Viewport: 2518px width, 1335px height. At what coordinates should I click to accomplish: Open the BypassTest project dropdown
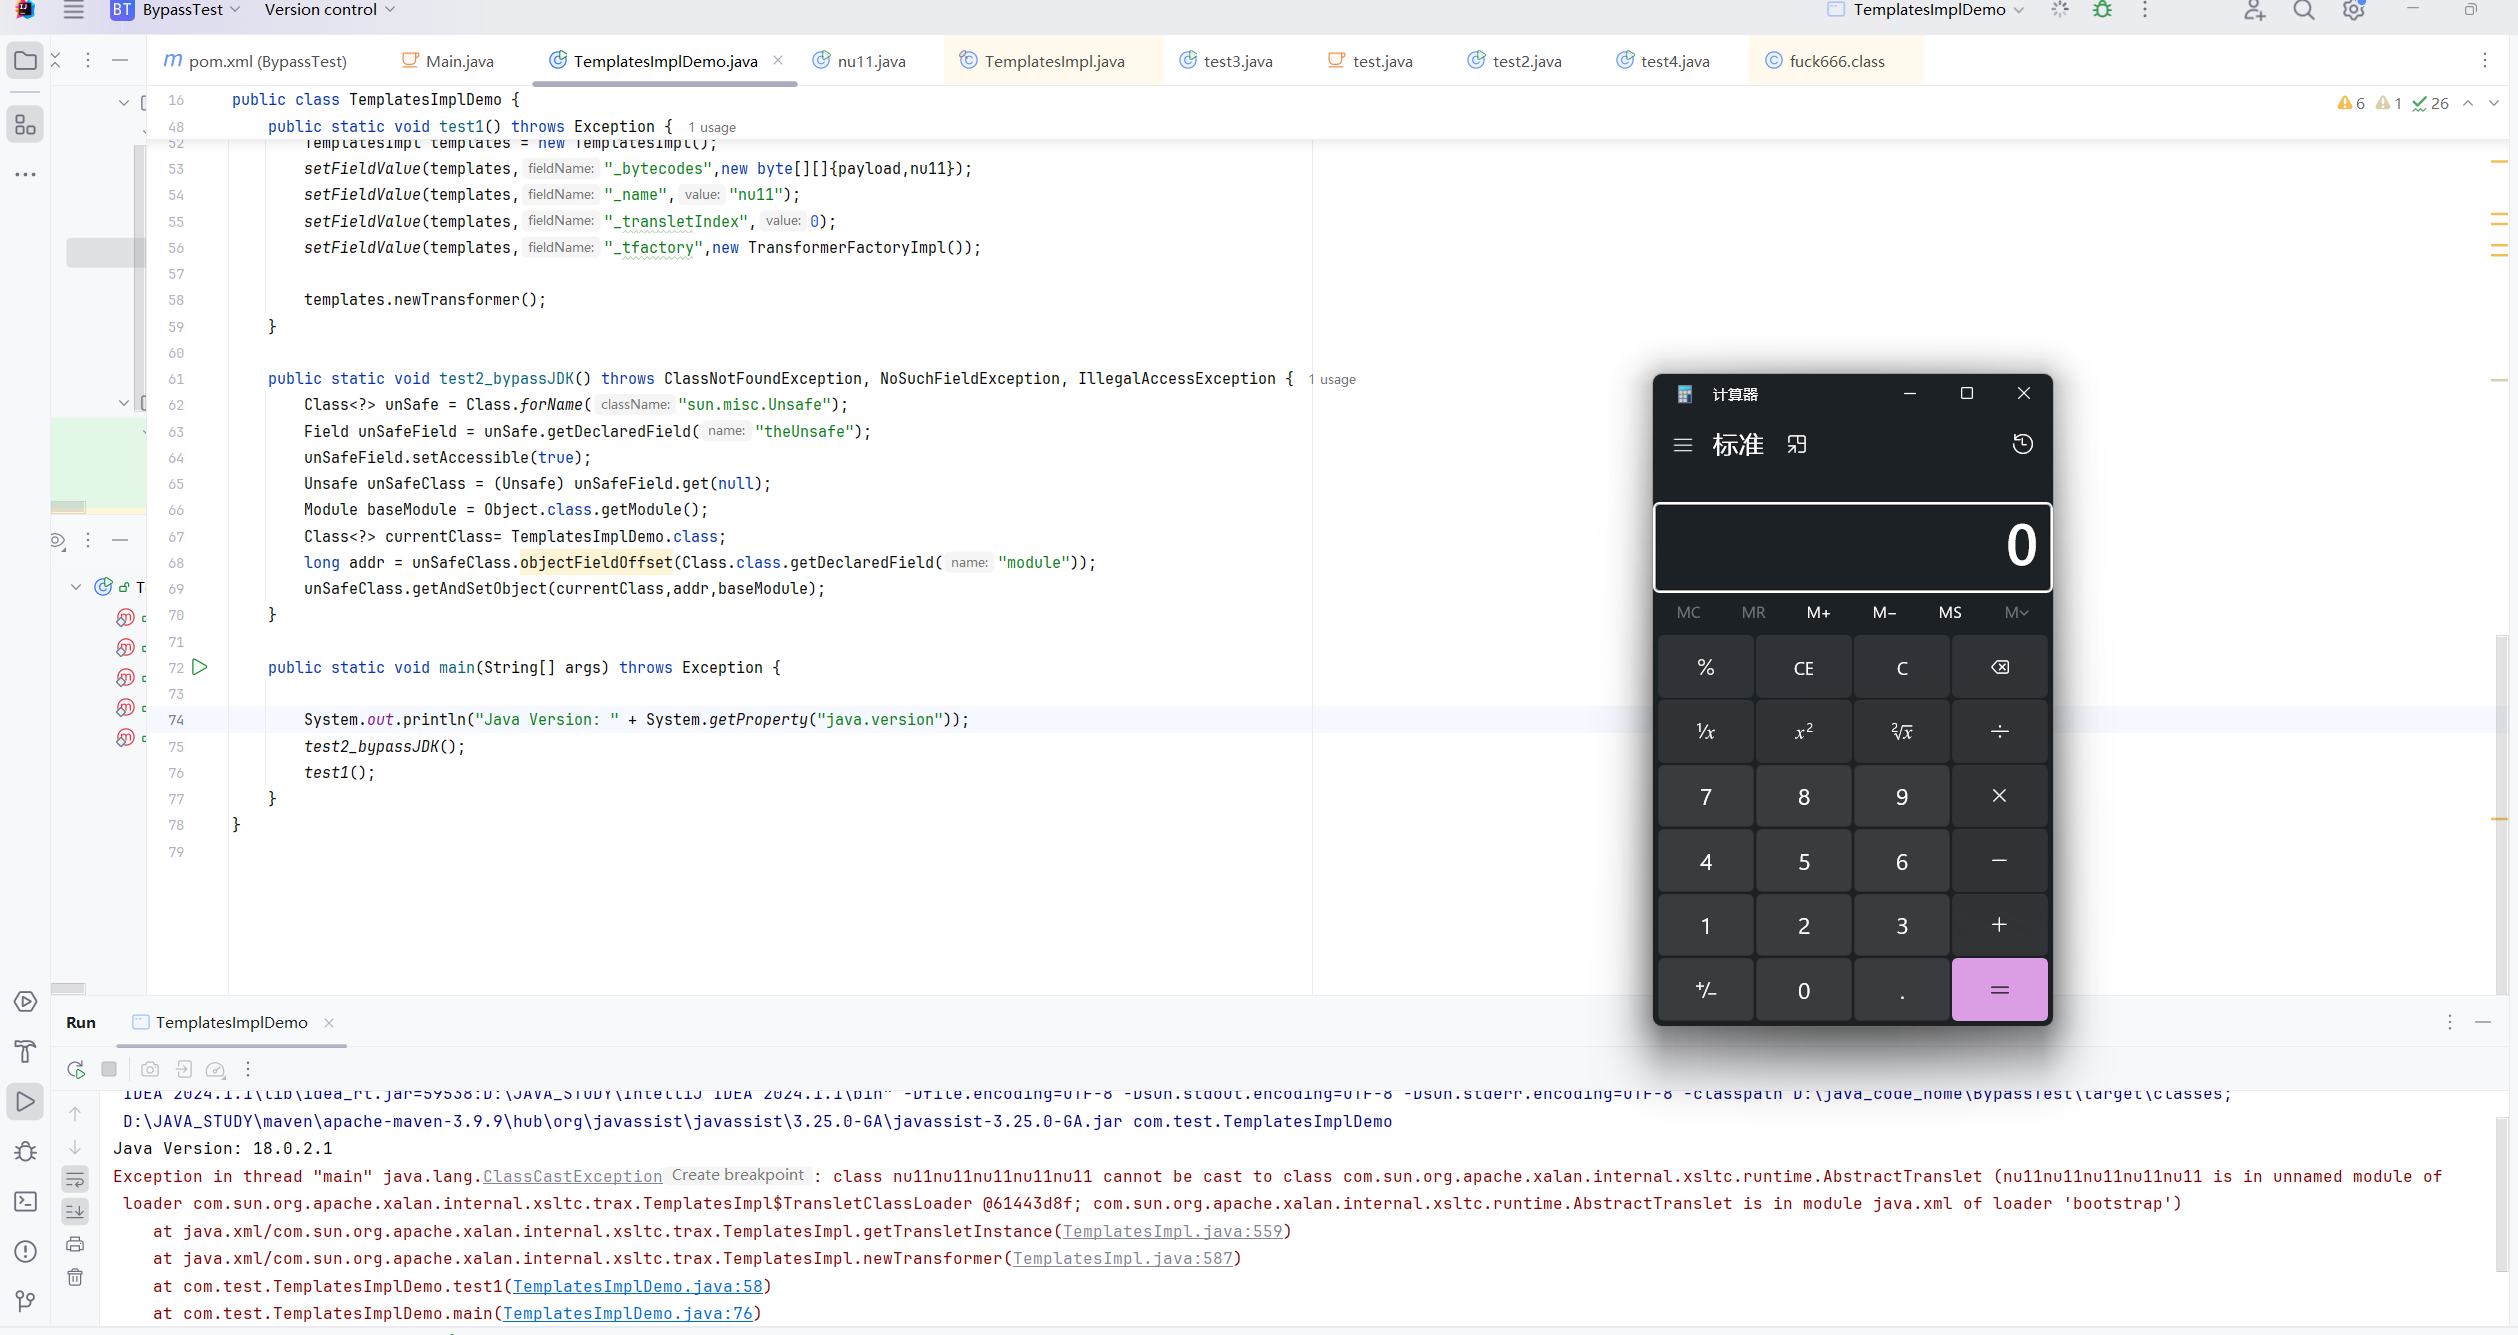[176, 10]
